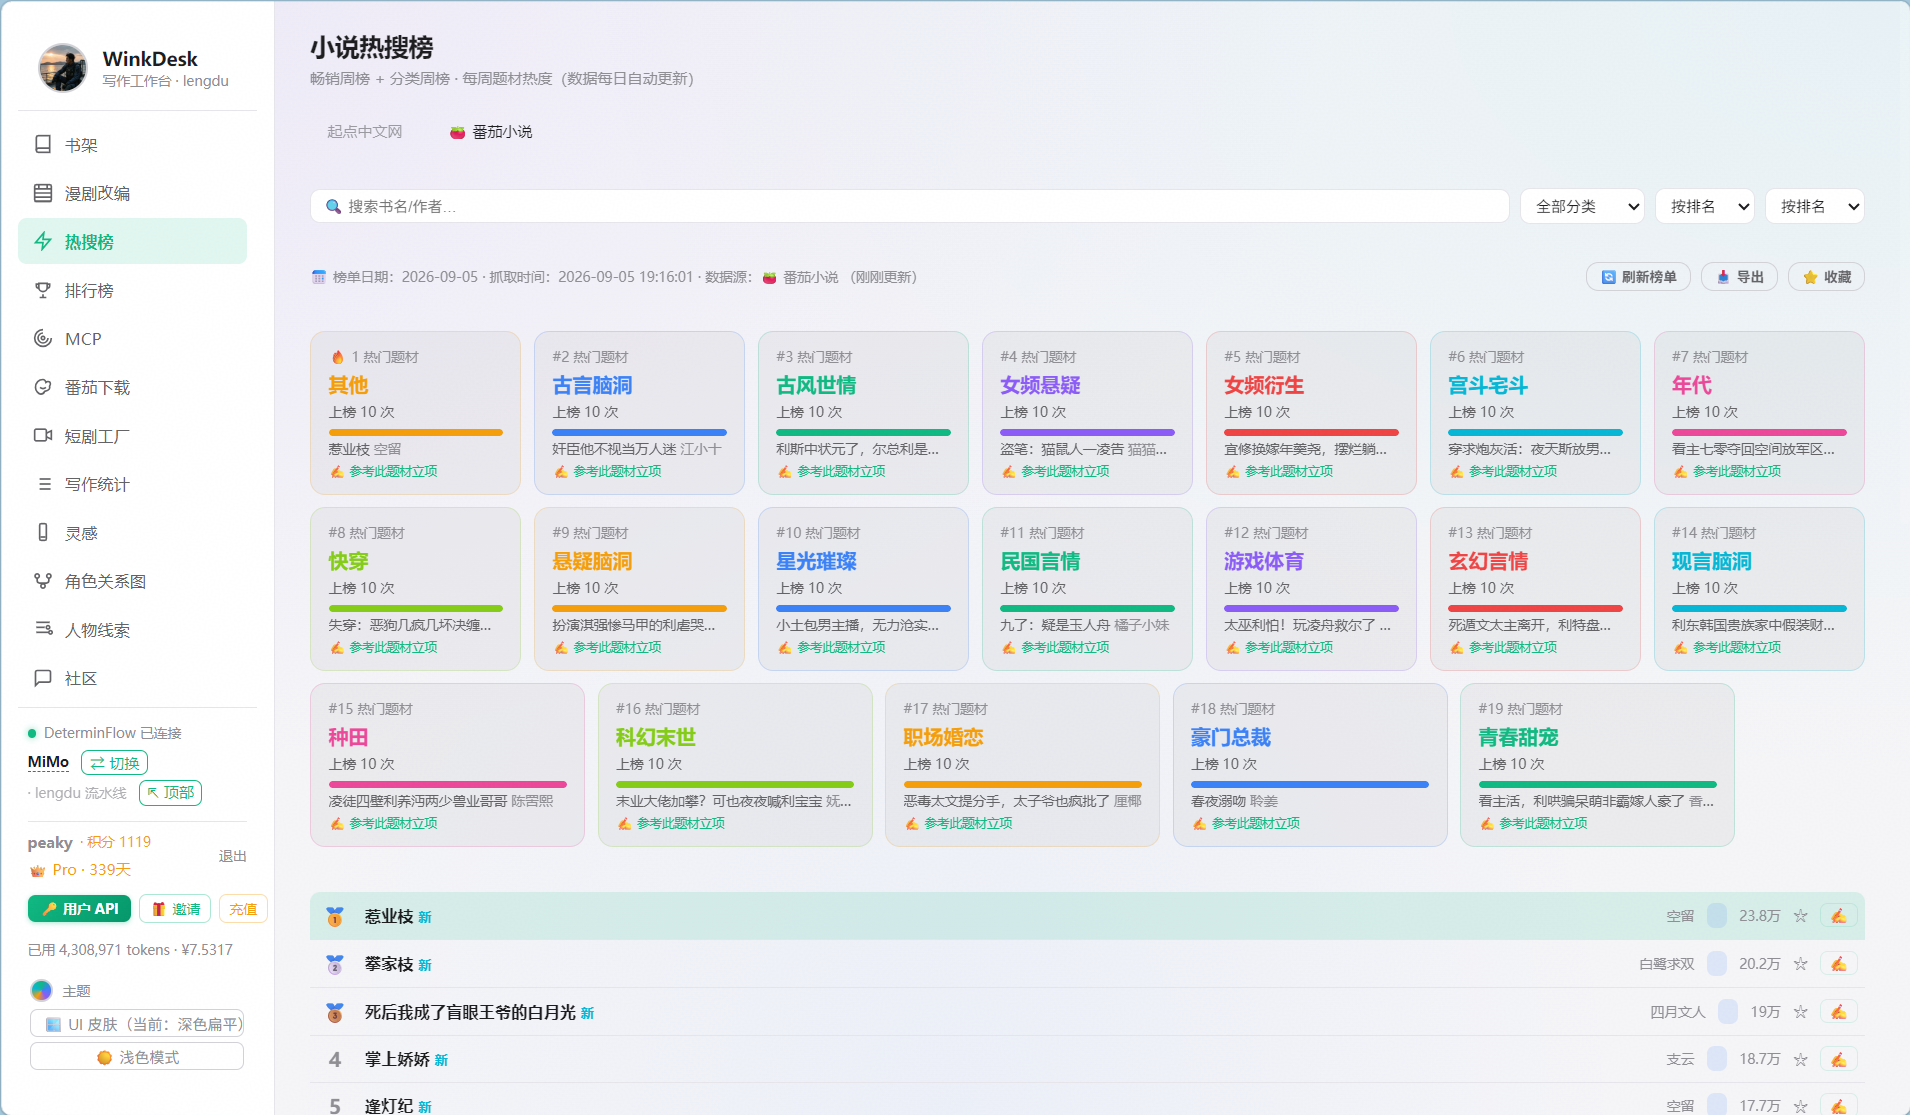Viewport: 1910px width, 1115px height.
Task: Open the UI 皮肤 skin selector
Action: [137, 1024]
